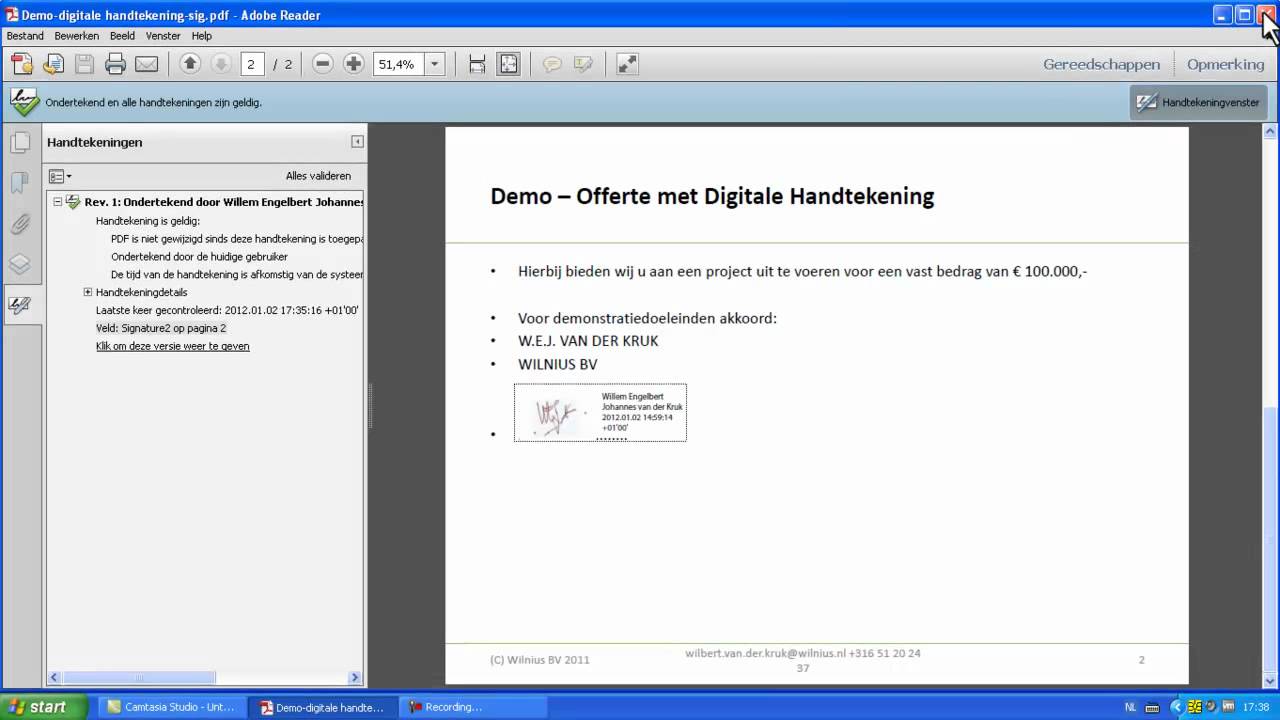The image size is (1280, 720).
Task: Click the Windows start button
Action: (44, 707)
